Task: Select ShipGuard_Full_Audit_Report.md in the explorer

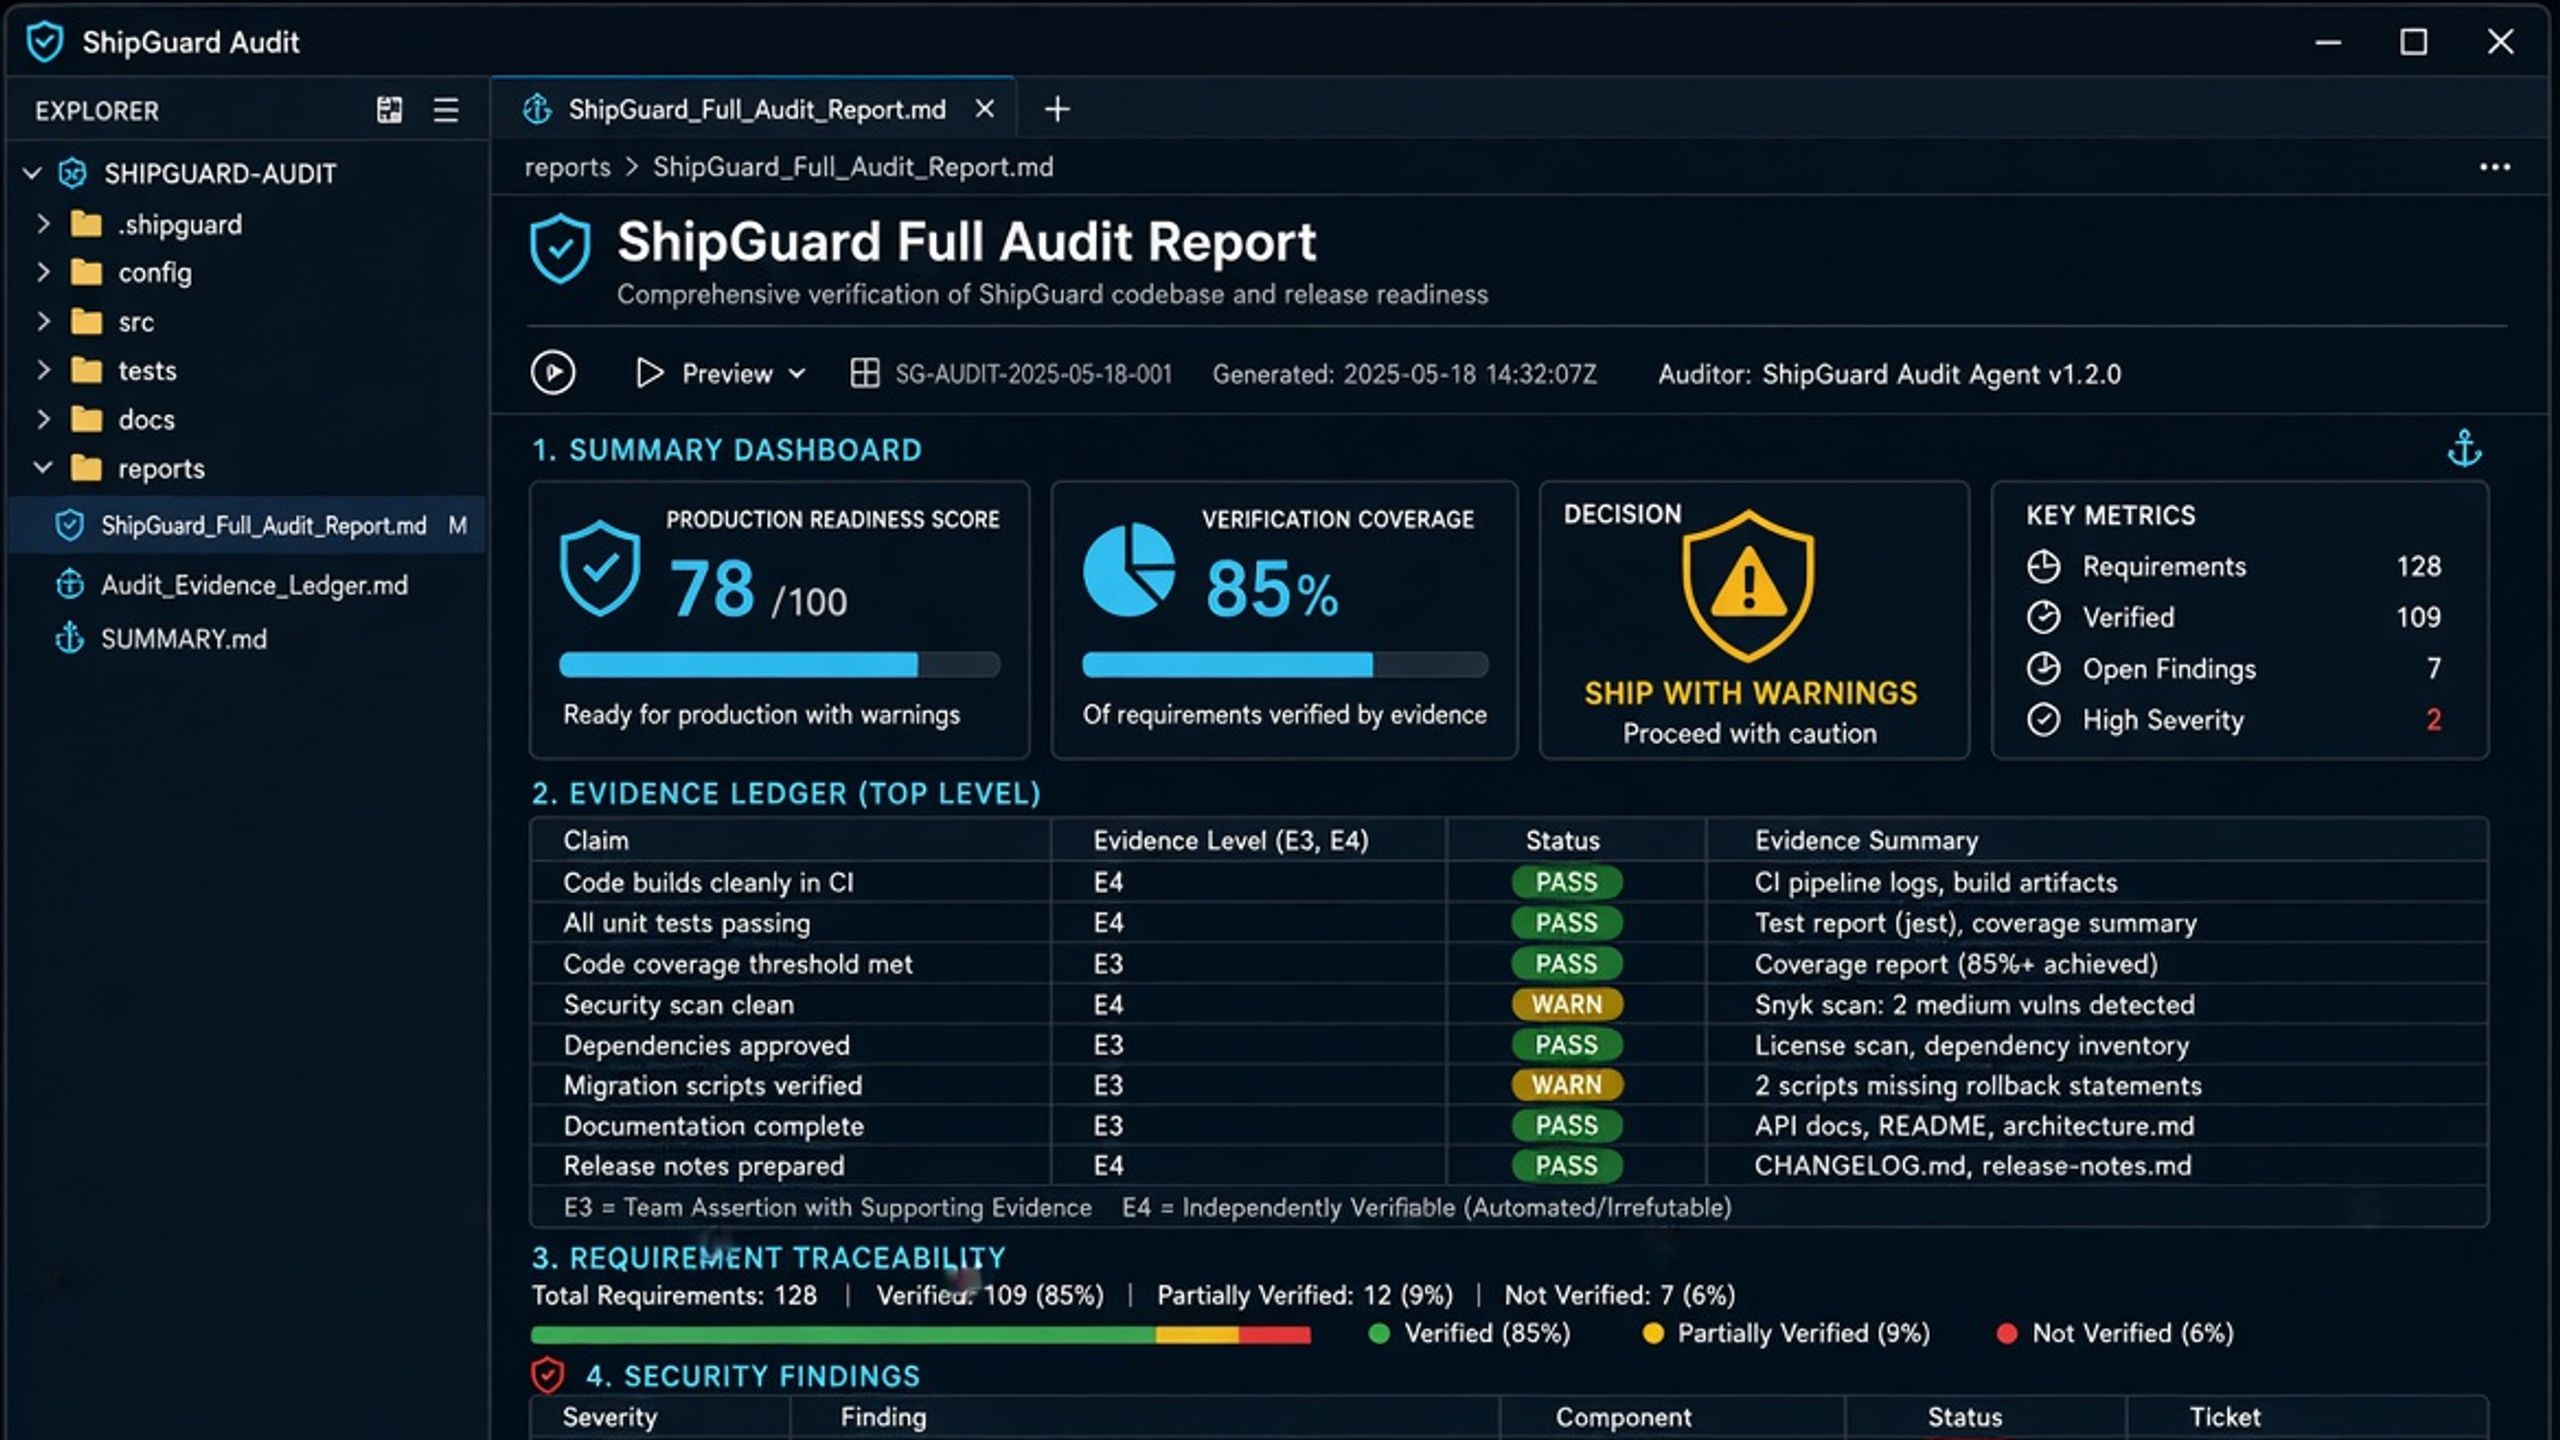Action: [247, 525]
